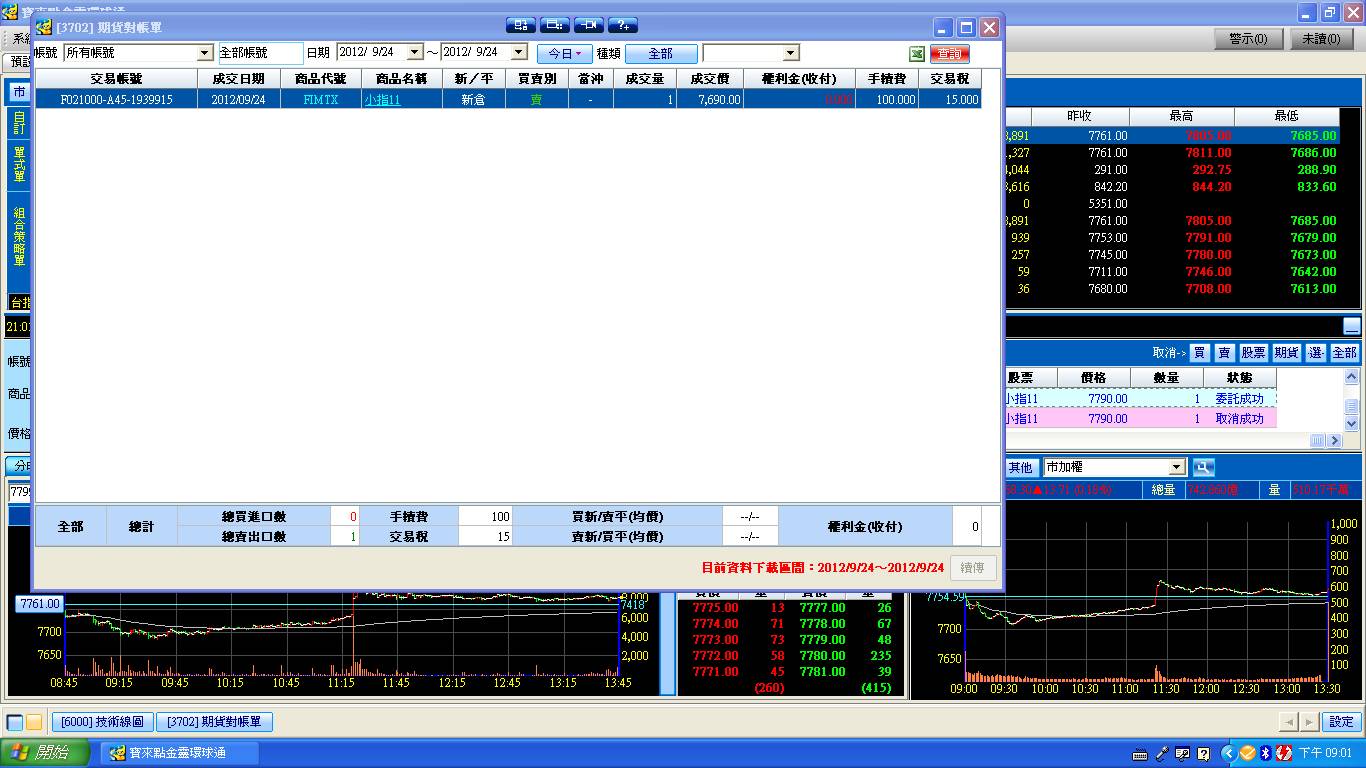Open the end date dropdown
The image size is (1366, 768).
pyautogui.click(x=519, y=52)
